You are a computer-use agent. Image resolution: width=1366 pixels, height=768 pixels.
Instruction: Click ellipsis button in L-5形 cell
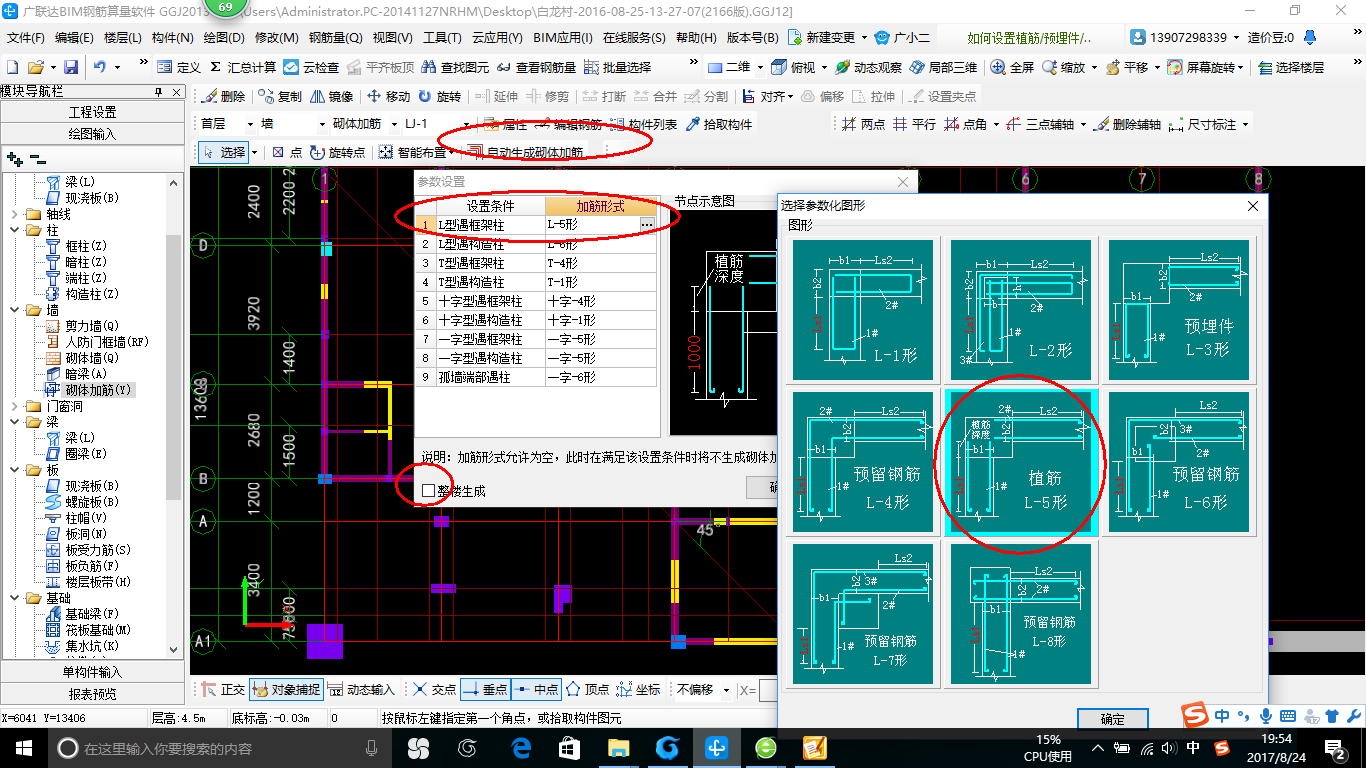point(648,225)
